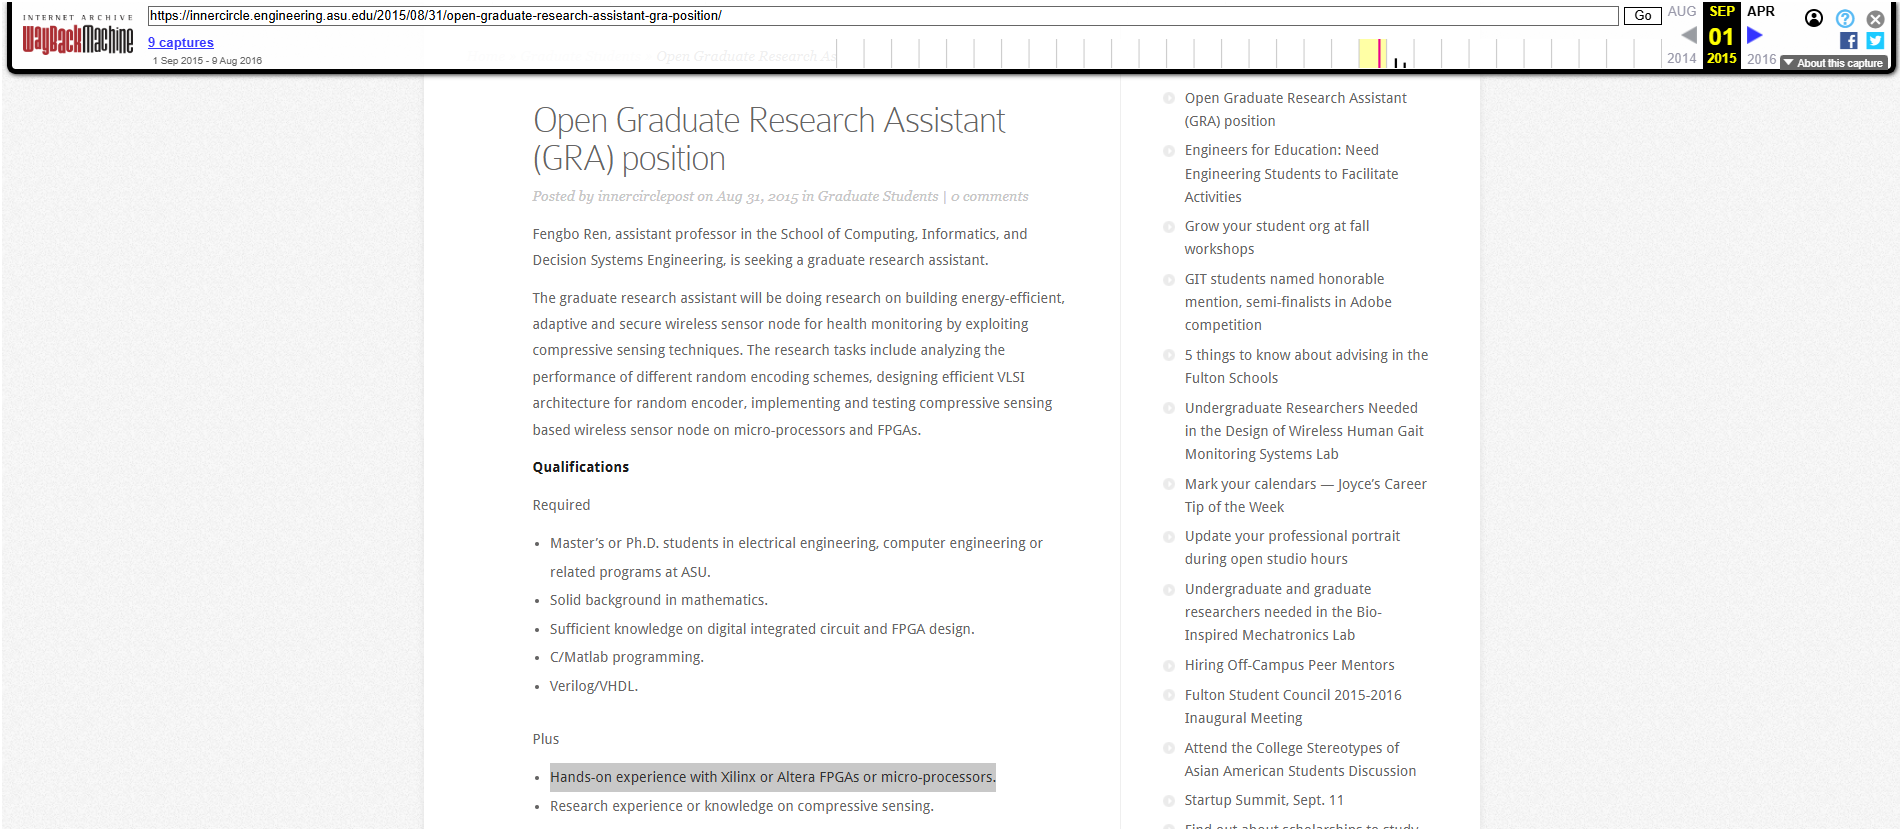Click bullet icon beside Attend the College Stereotypes
1902x831 pixels.
point(1169,748)
